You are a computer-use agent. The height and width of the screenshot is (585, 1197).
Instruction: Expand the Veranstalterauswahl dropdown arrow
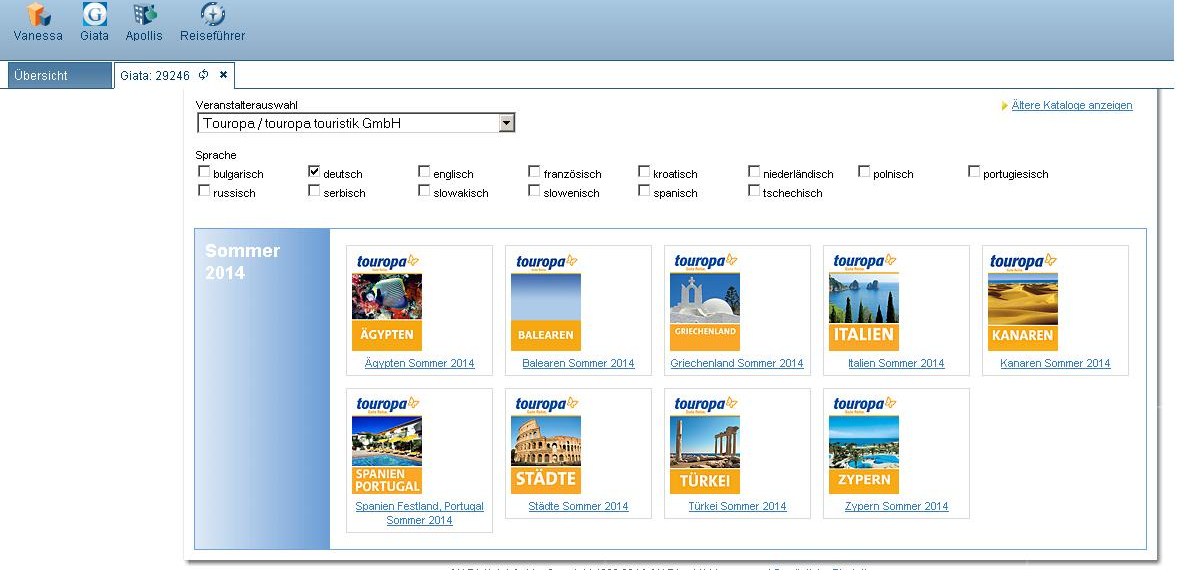tap(506, 123)
